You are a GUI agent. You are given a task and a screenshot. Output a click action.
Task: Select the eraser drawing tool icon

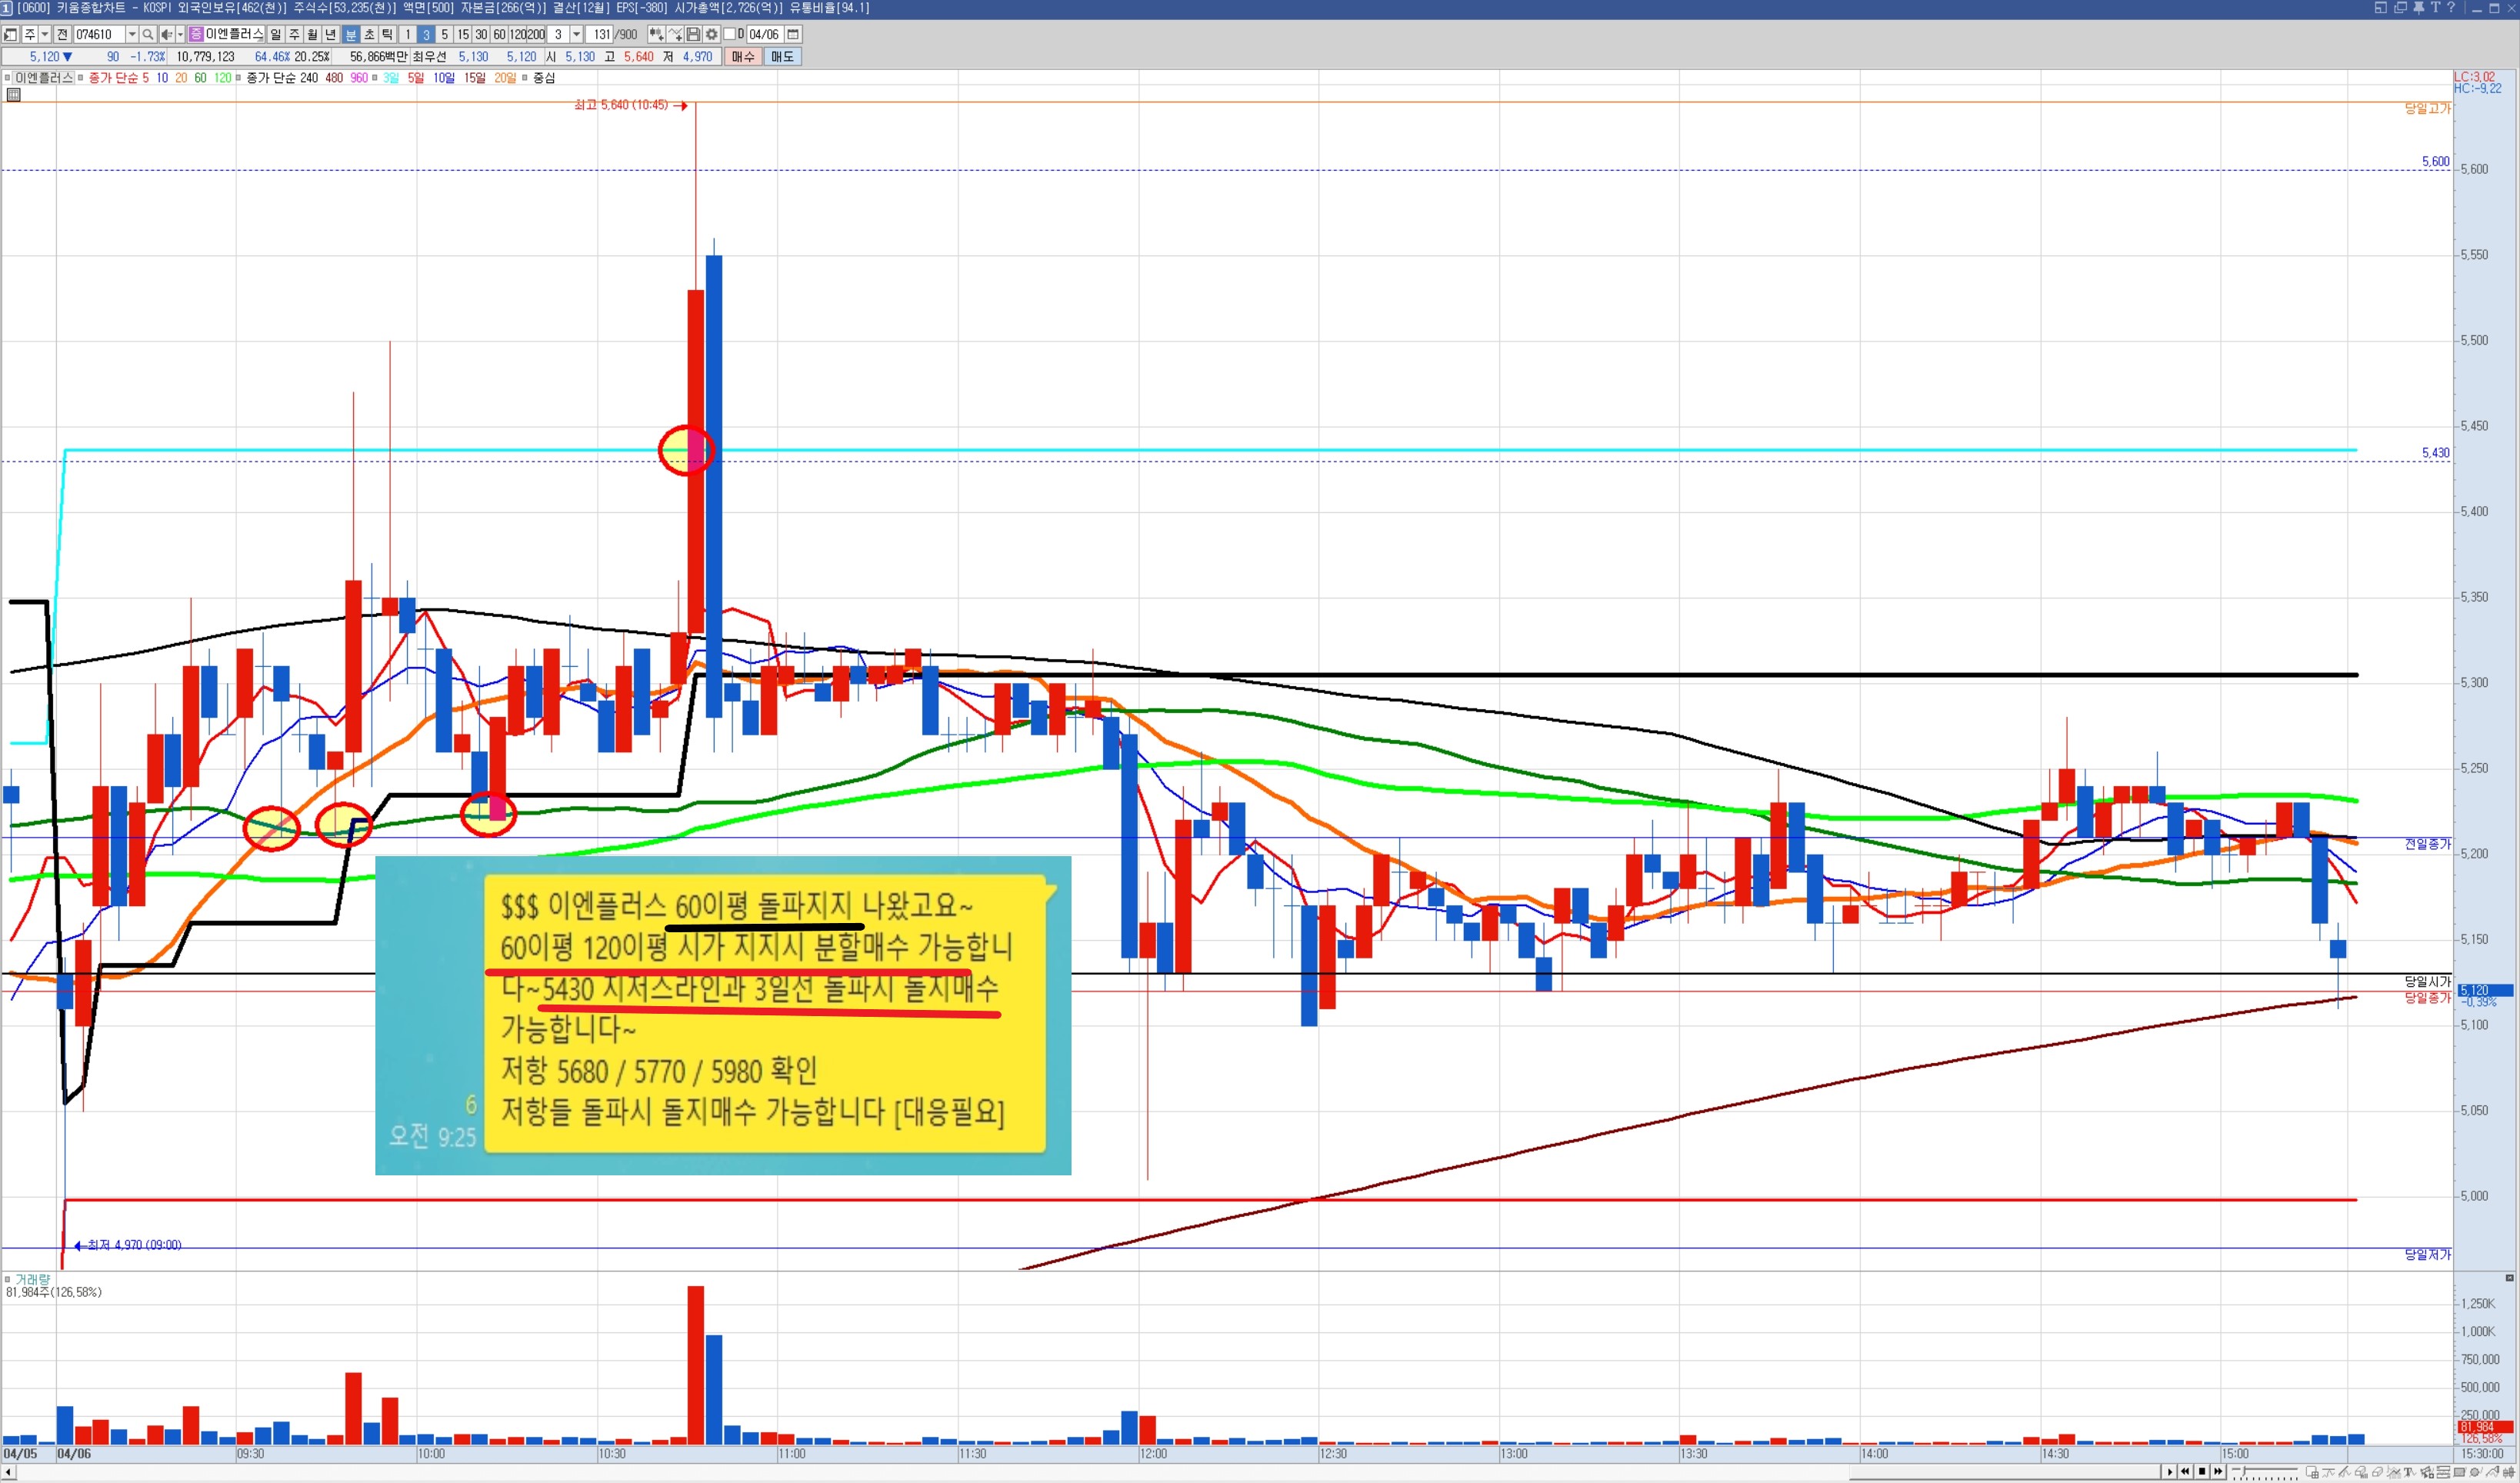pyautogui.click(x=2377, y=1472)
